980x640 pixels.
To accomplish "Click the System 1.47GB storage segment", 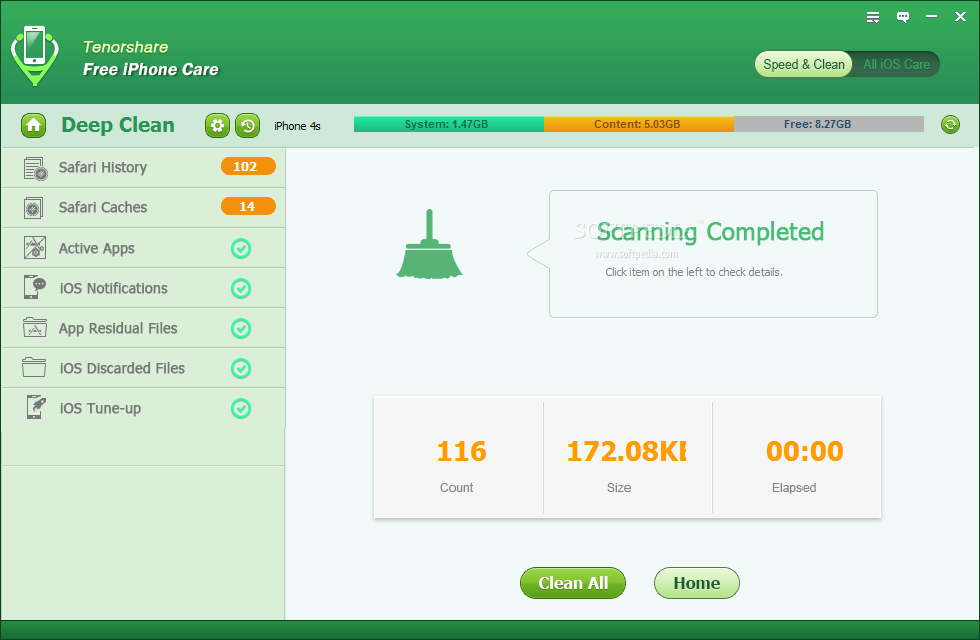I will [x=449, y=124].
